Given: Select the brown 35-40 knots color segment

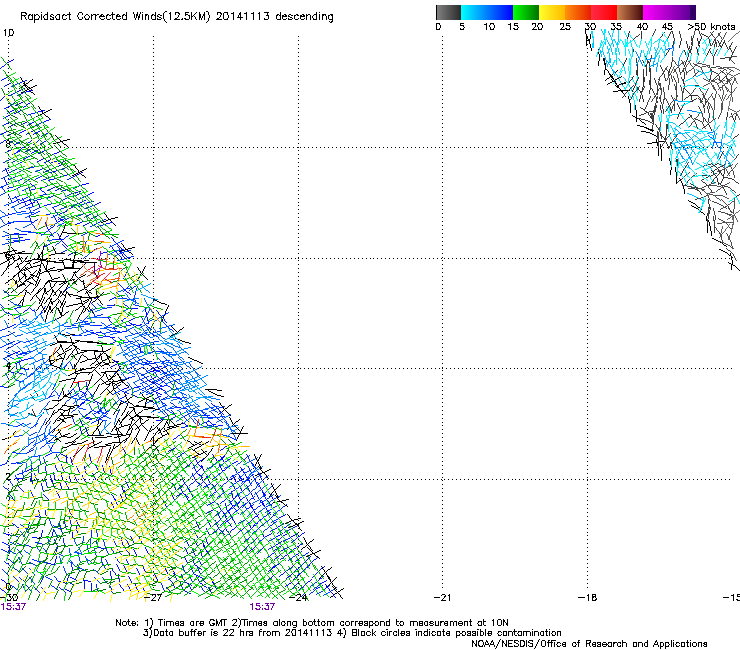Looking at the screenshot, I should [630, 12].
